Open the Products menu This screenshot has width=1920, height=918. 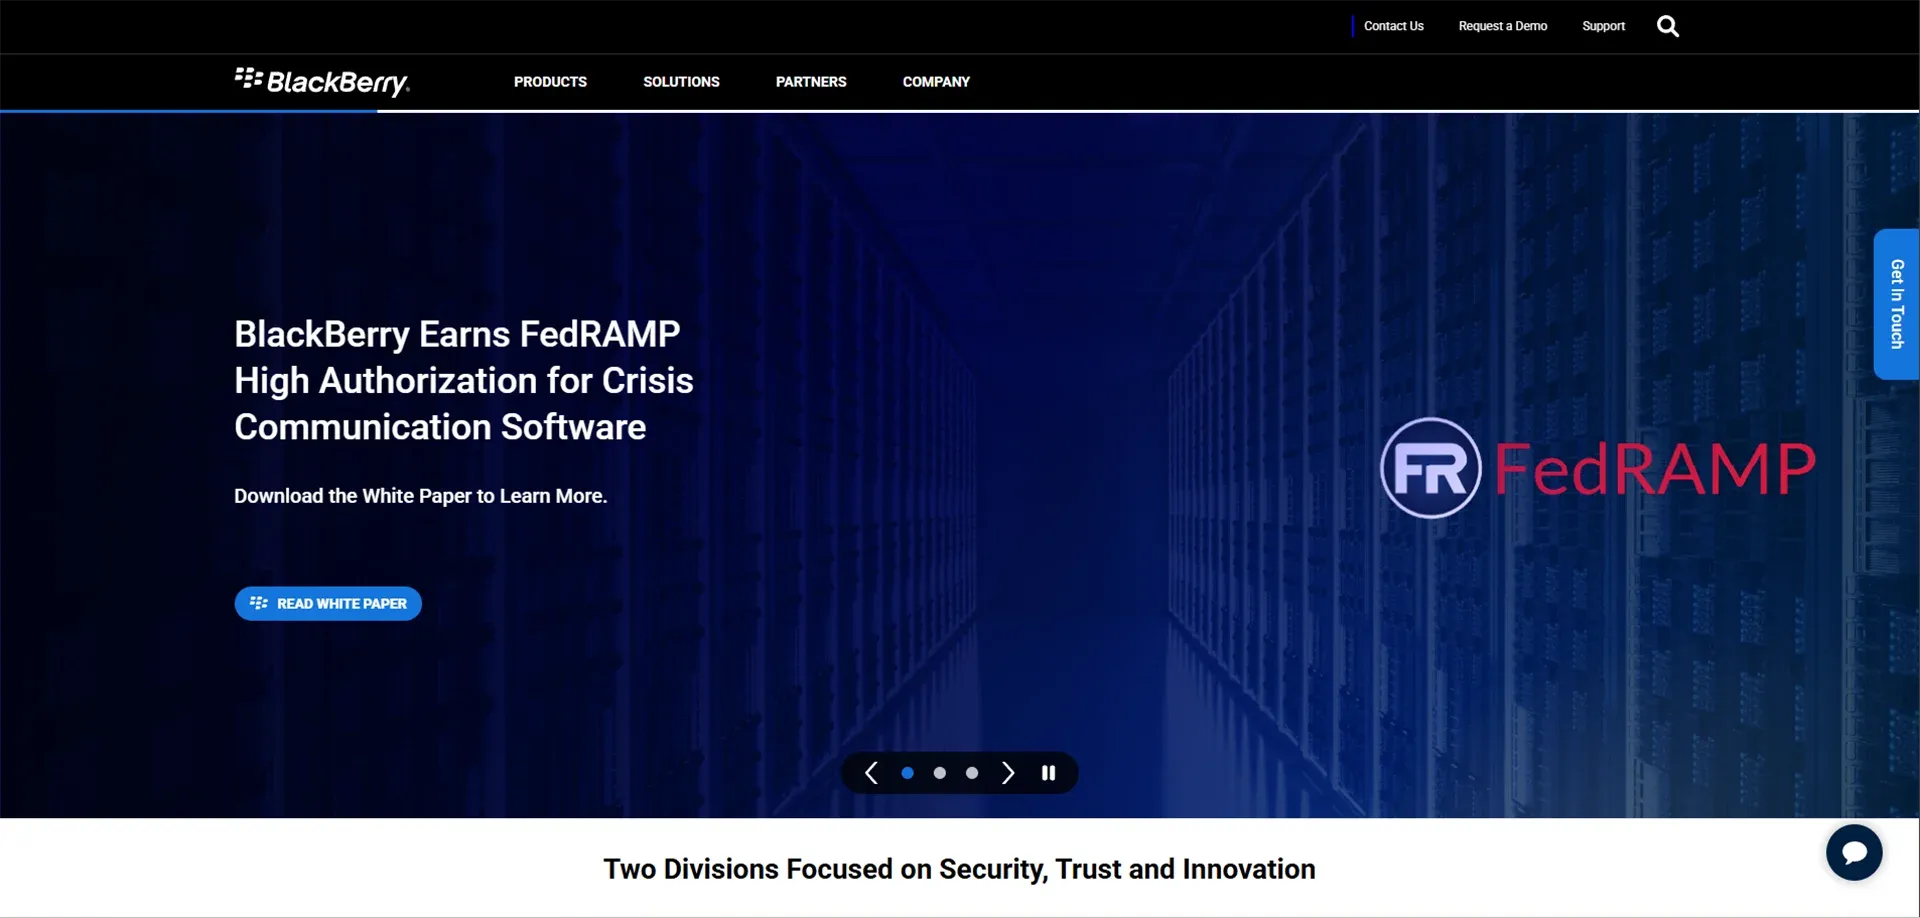[550, 82]
